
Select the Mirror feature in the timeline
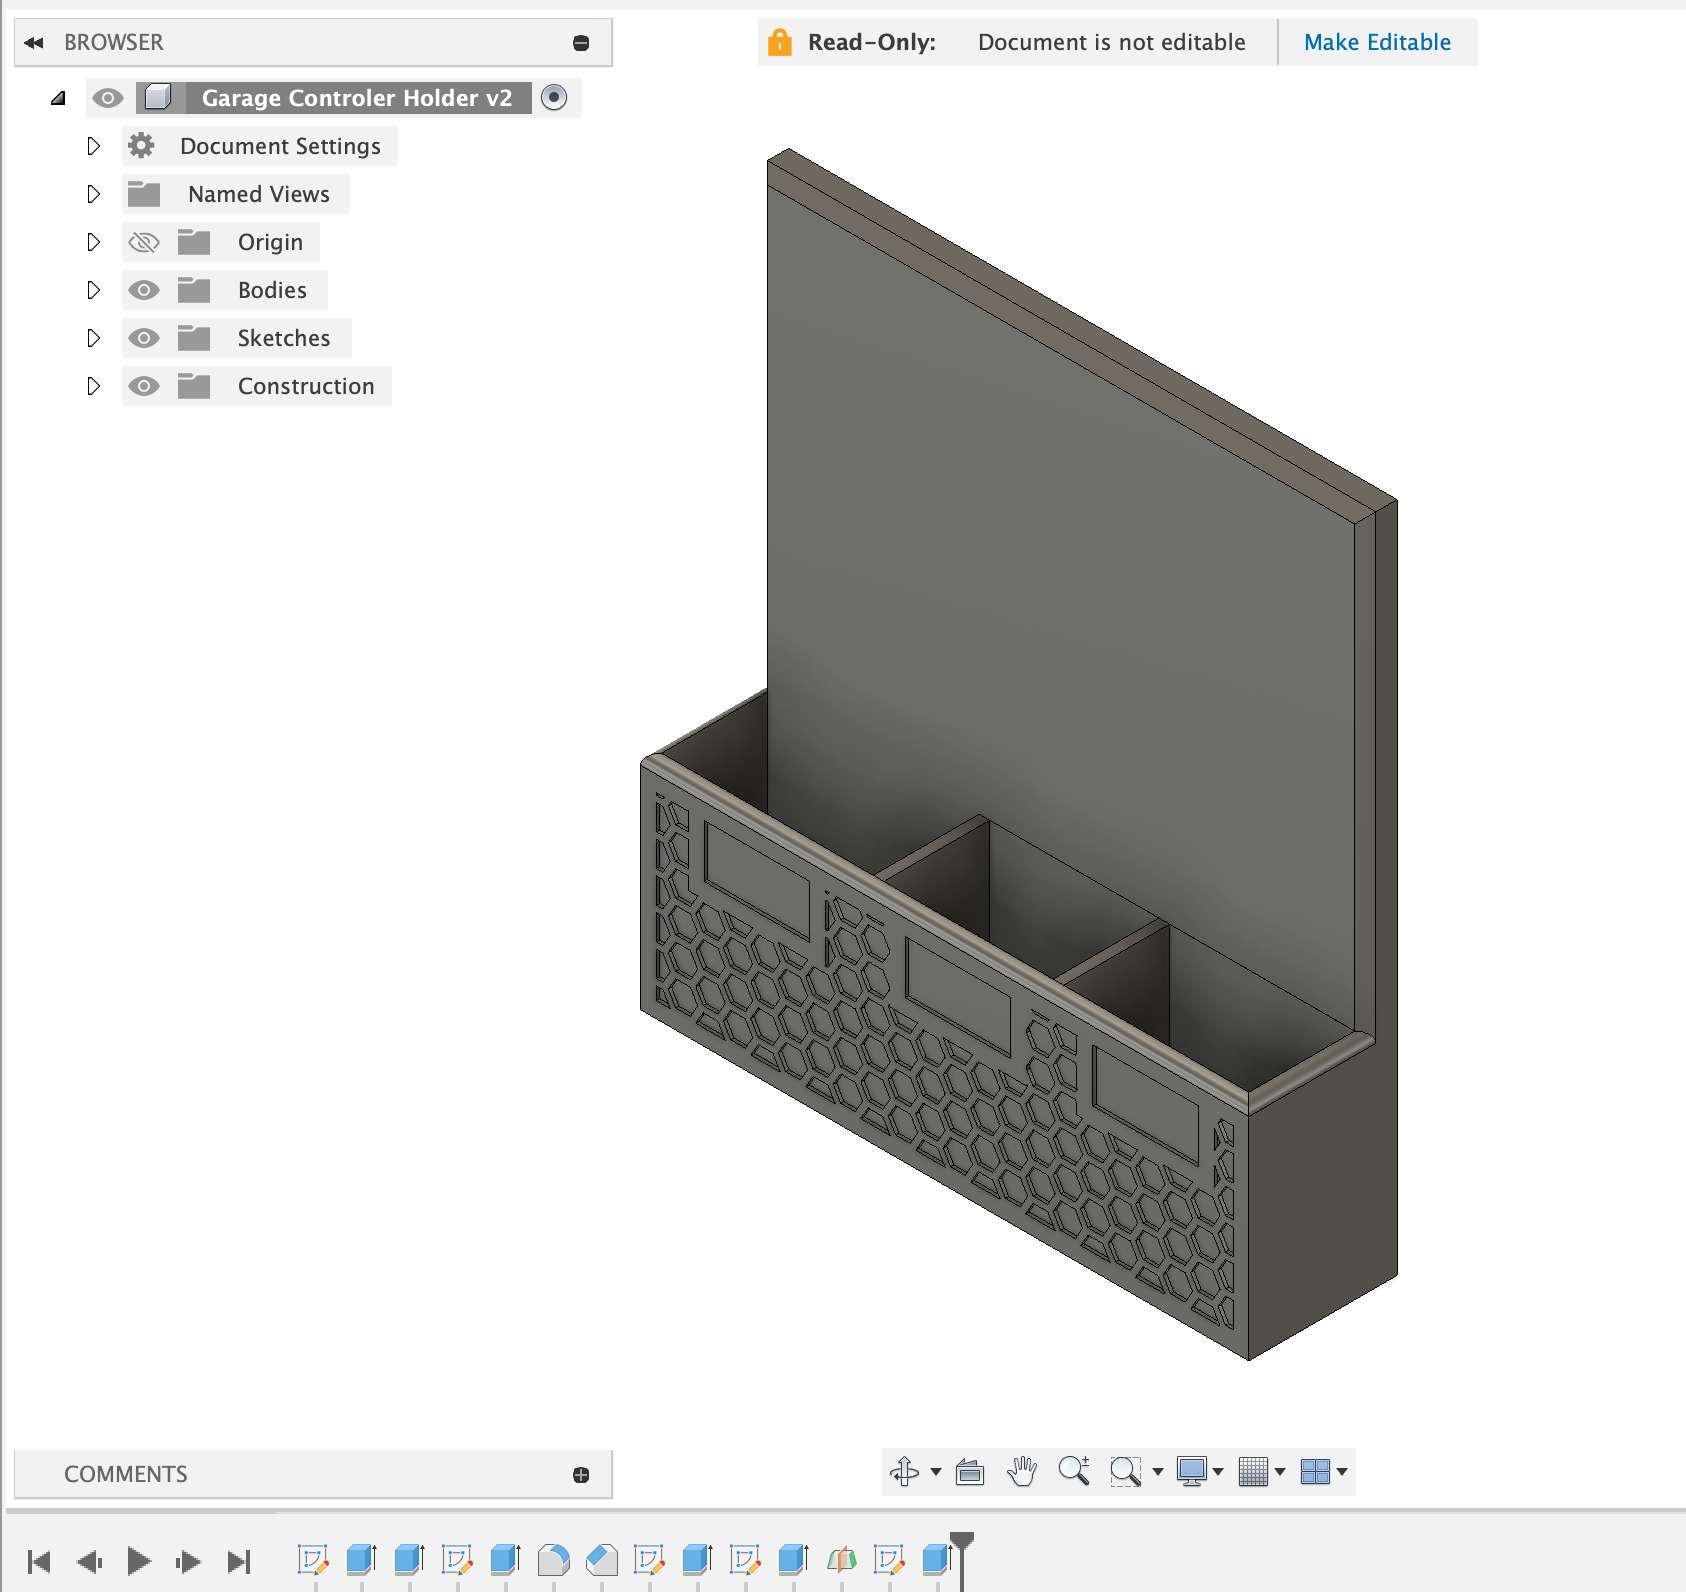pyautogui.click(x=841, y=1558)
